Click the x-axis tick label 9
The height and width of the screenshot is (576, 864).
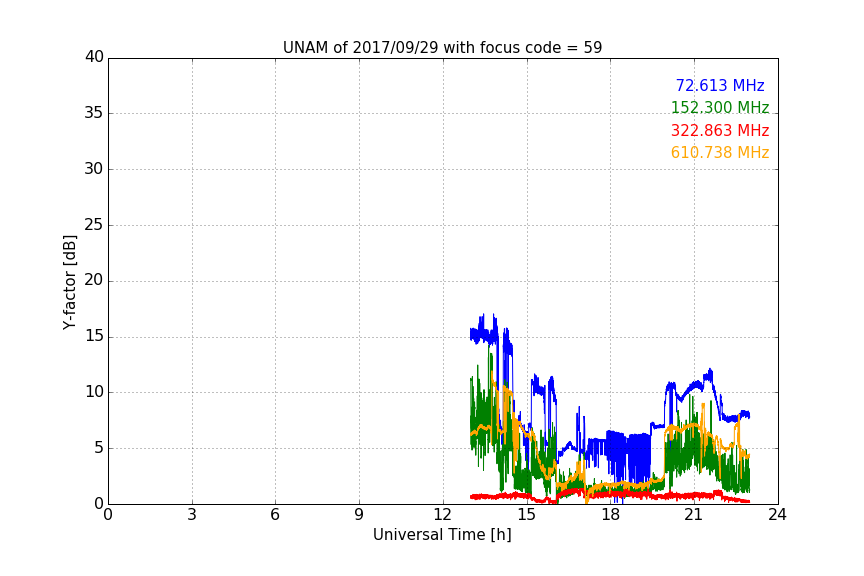[x=359, y=515]
